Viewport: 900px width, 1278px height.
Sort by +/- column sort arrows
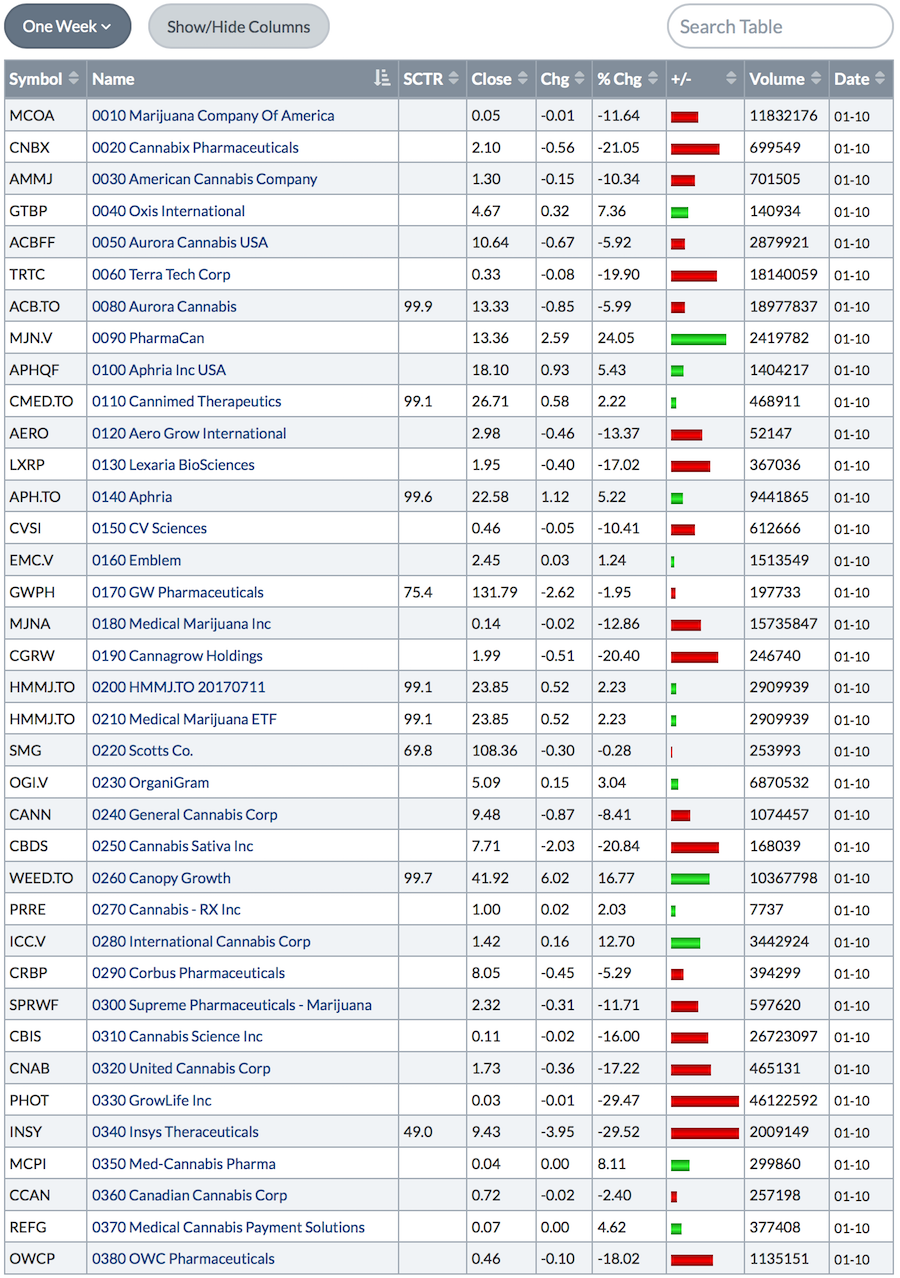pos(731,79)
